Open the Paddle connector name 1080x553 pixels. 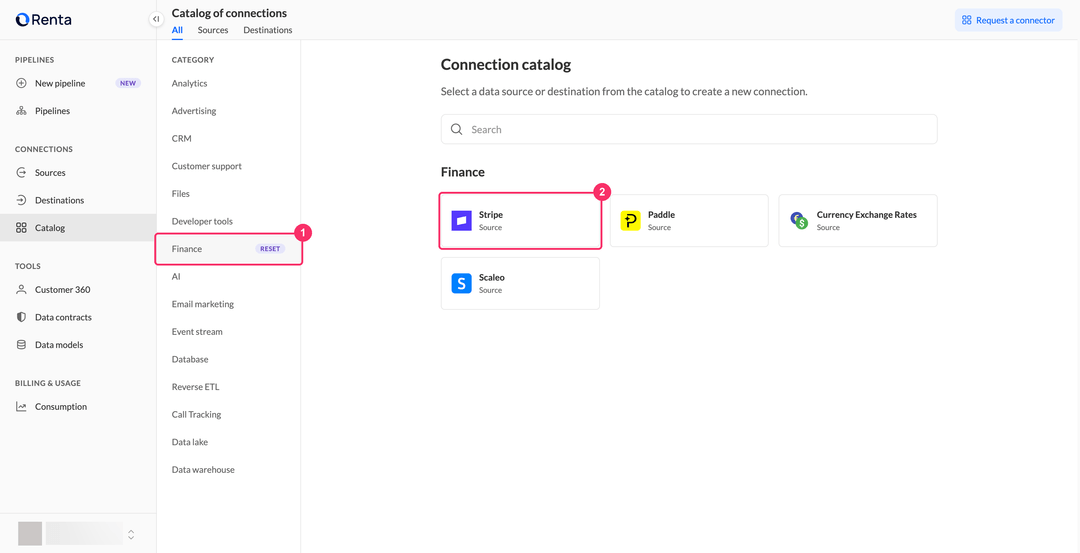pyautogui.click(x=661, y=215)
